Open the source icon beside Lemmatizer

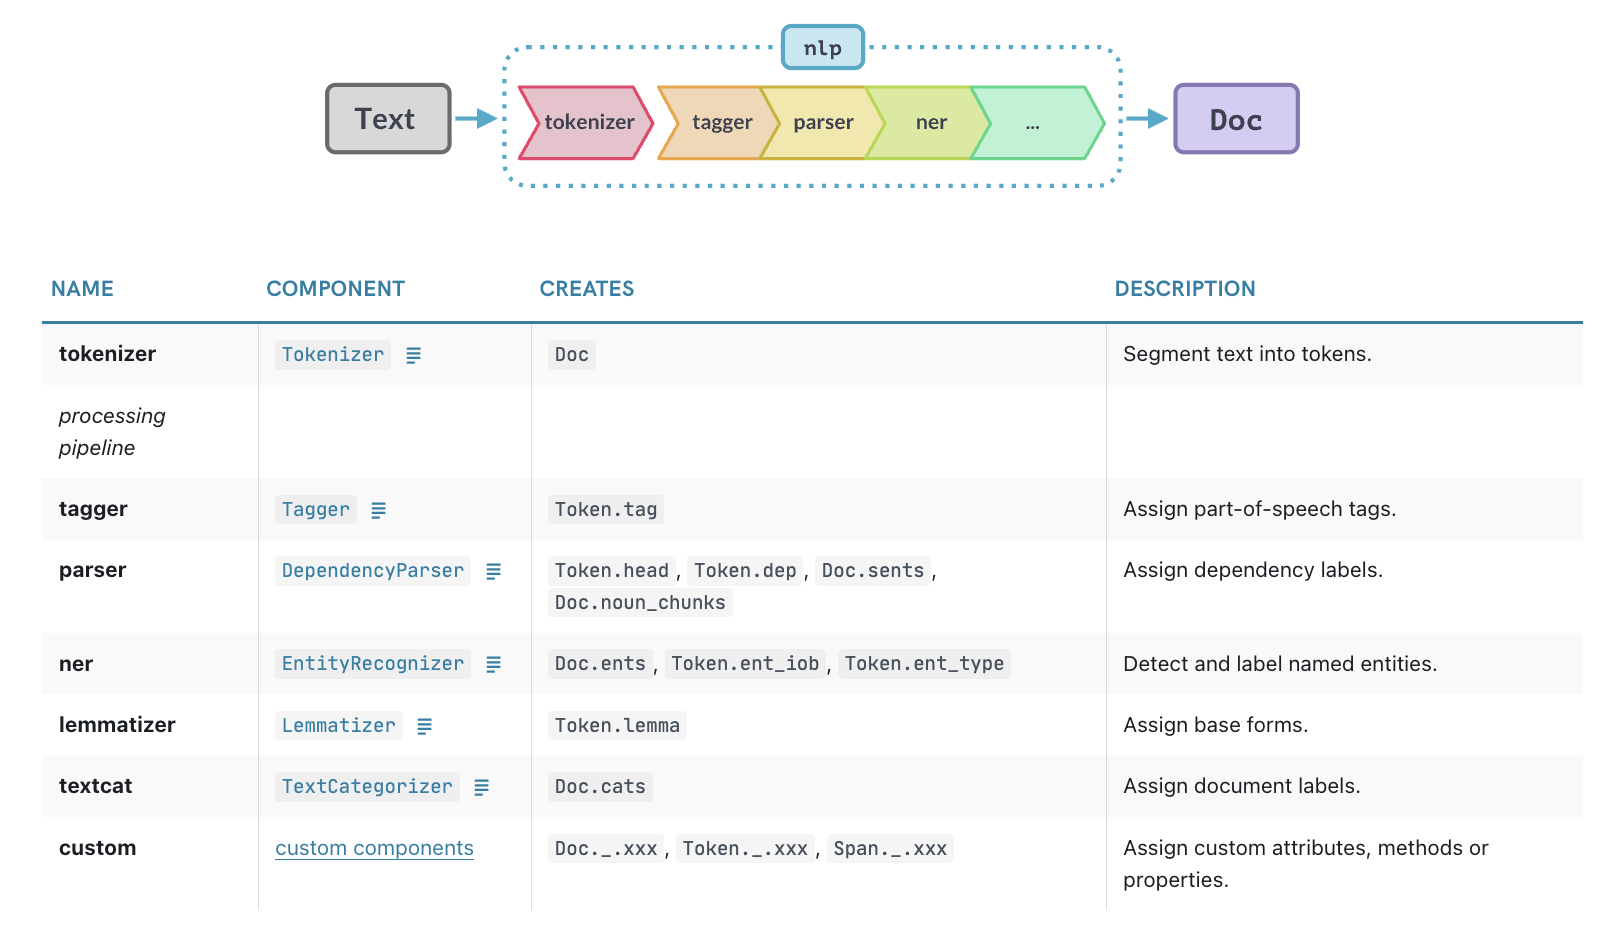(x=424, y=726)
